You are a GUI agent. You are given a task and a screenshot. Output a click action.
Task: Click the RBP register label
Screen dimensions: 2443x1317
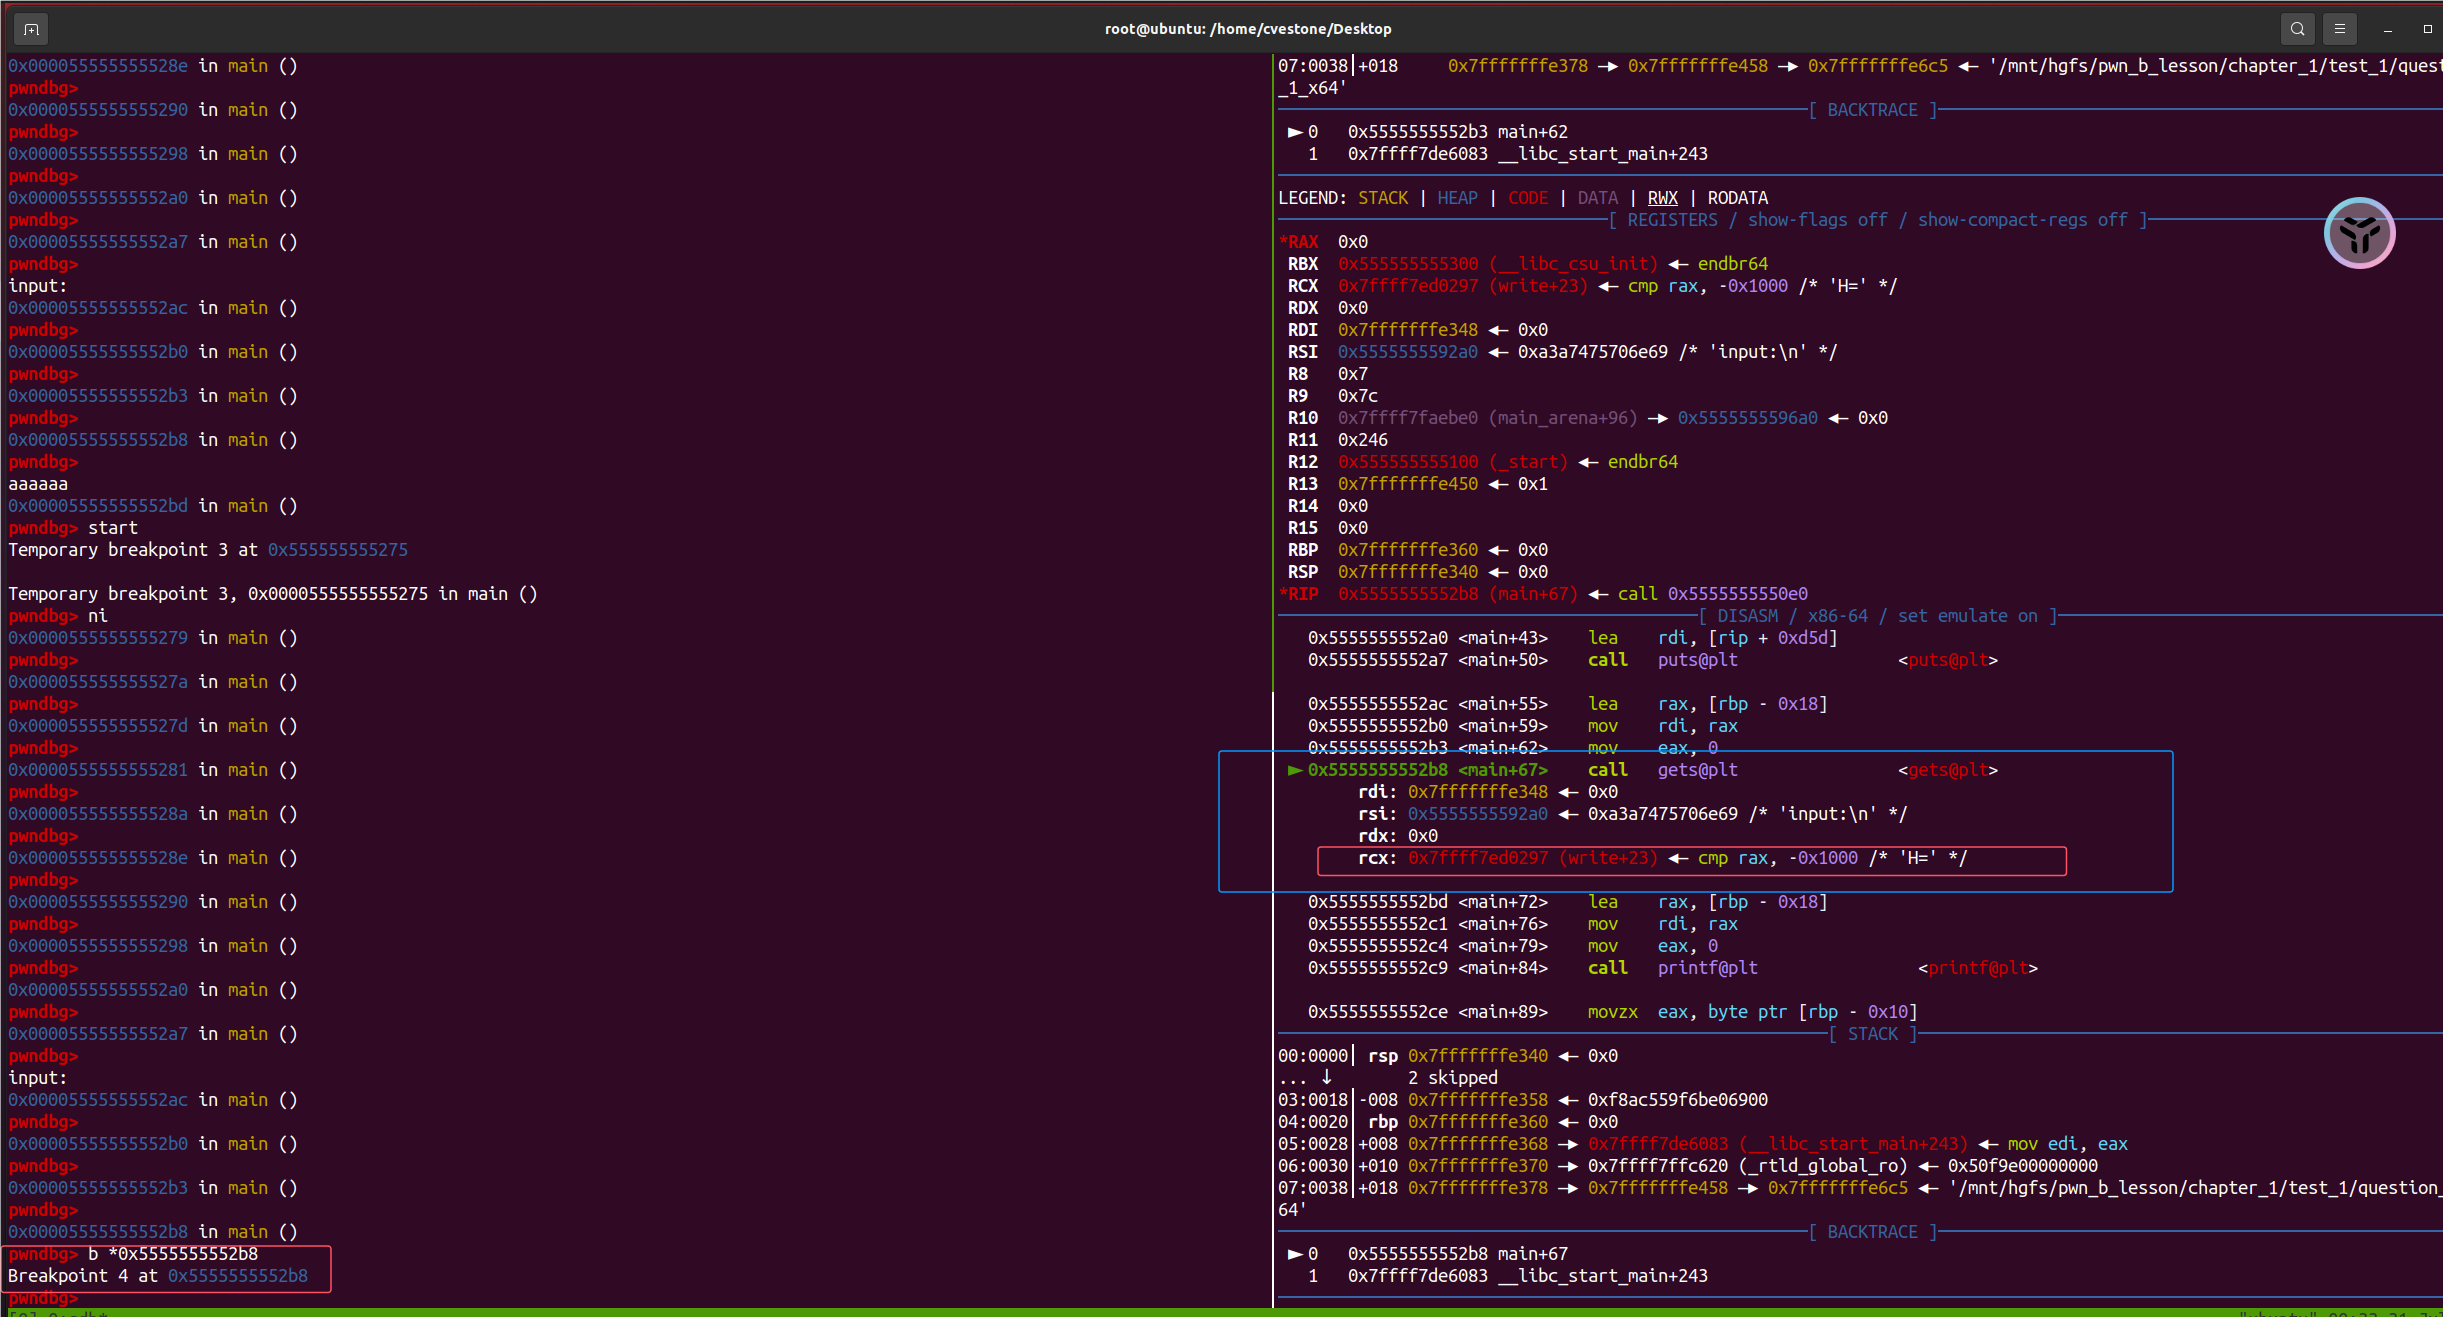pyautogui.click(x=1302, y=550)
